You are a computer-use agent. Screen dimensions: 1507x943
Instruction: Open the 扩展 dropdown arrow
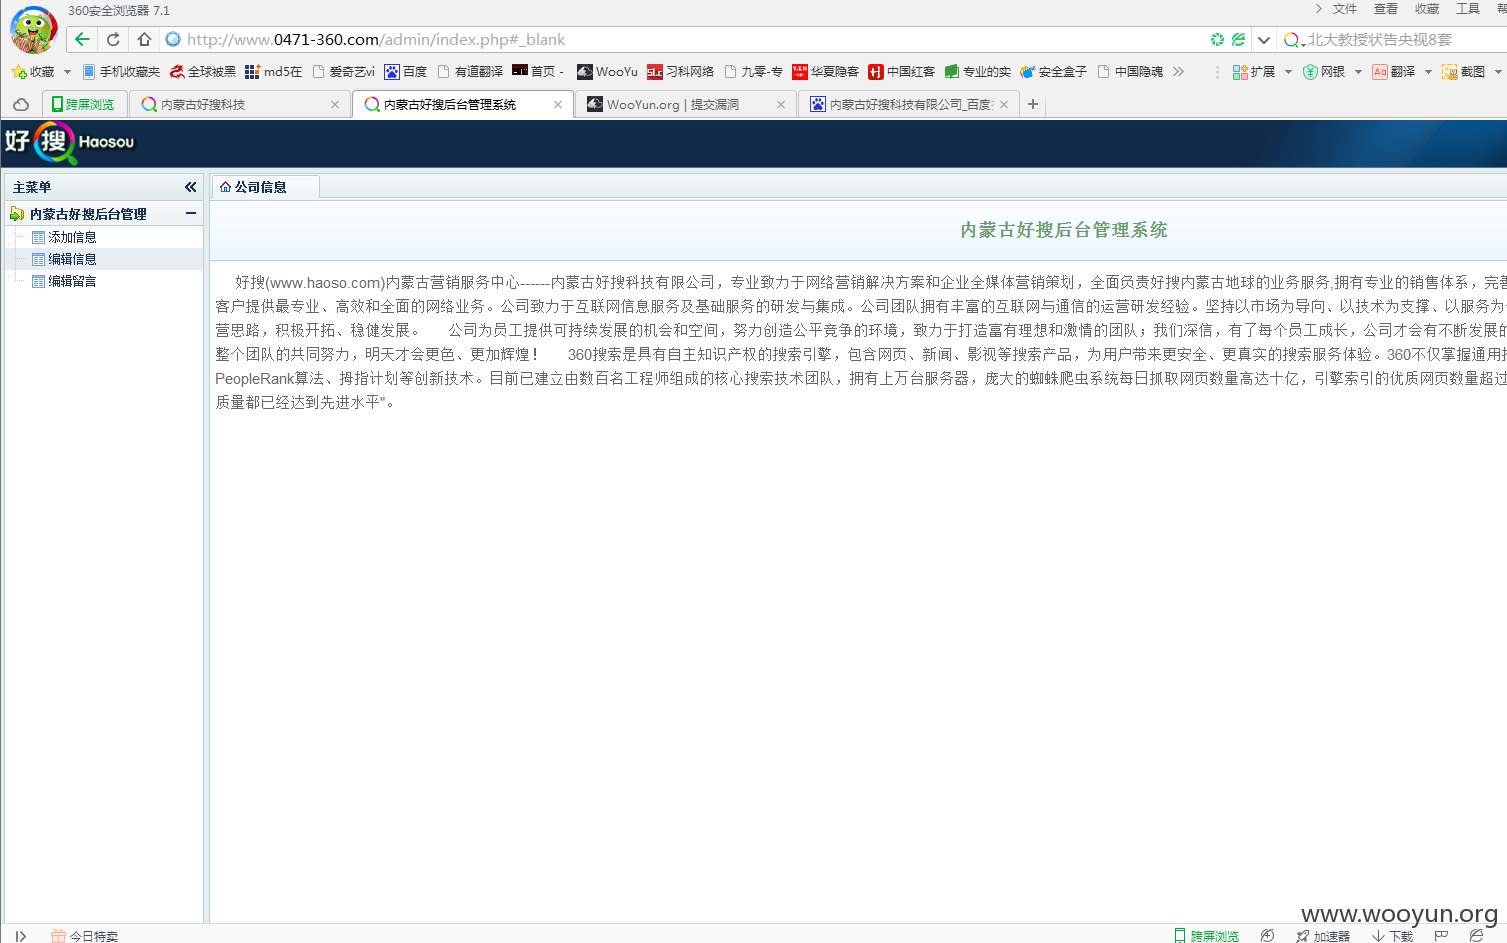pos(1288,72)
